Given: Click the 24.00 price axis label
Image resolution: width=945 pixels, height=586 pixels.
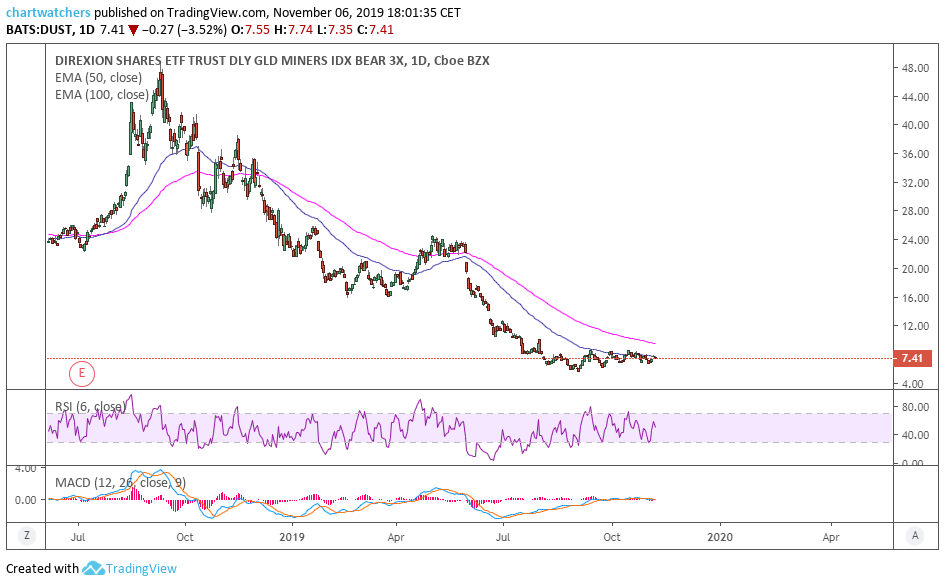Looking at the screenshot, I should [x=915, y=240].
